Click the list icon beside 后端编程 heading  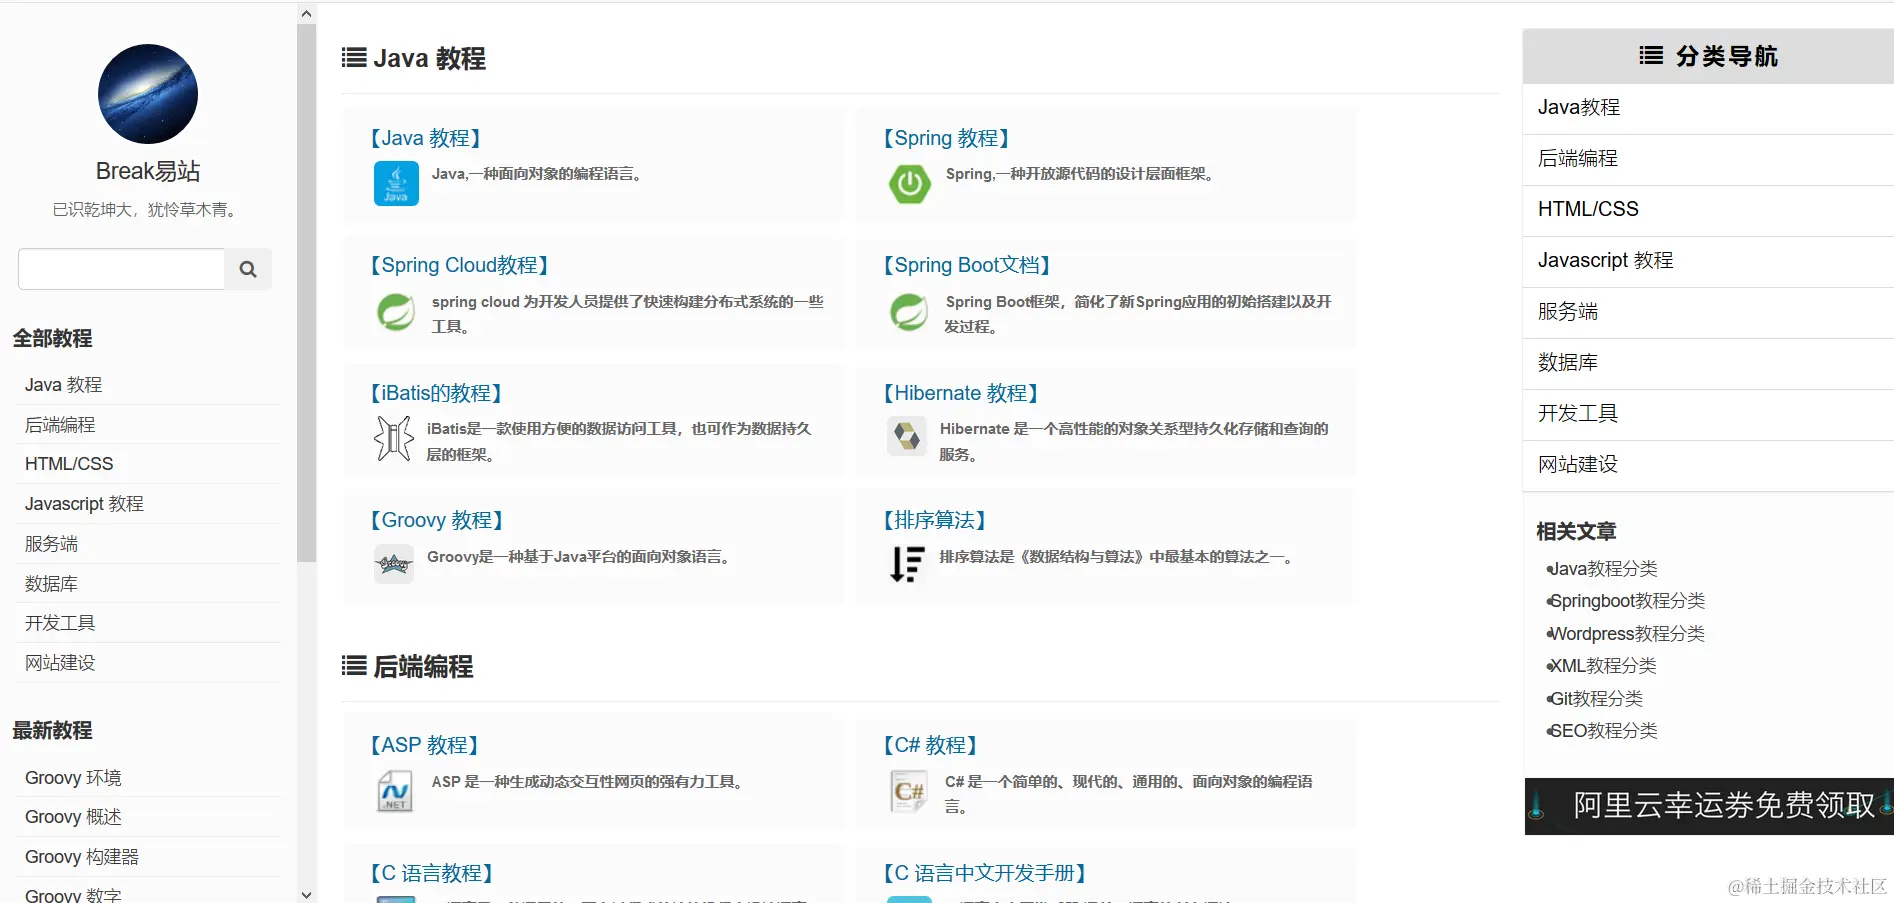click(354, 666)
